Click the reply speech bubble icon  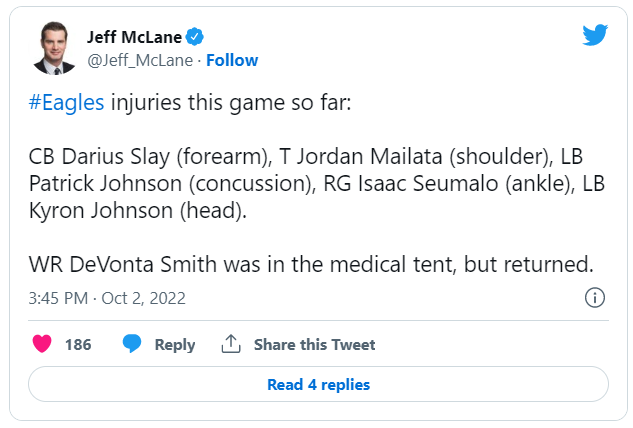(x=133, y=344)
